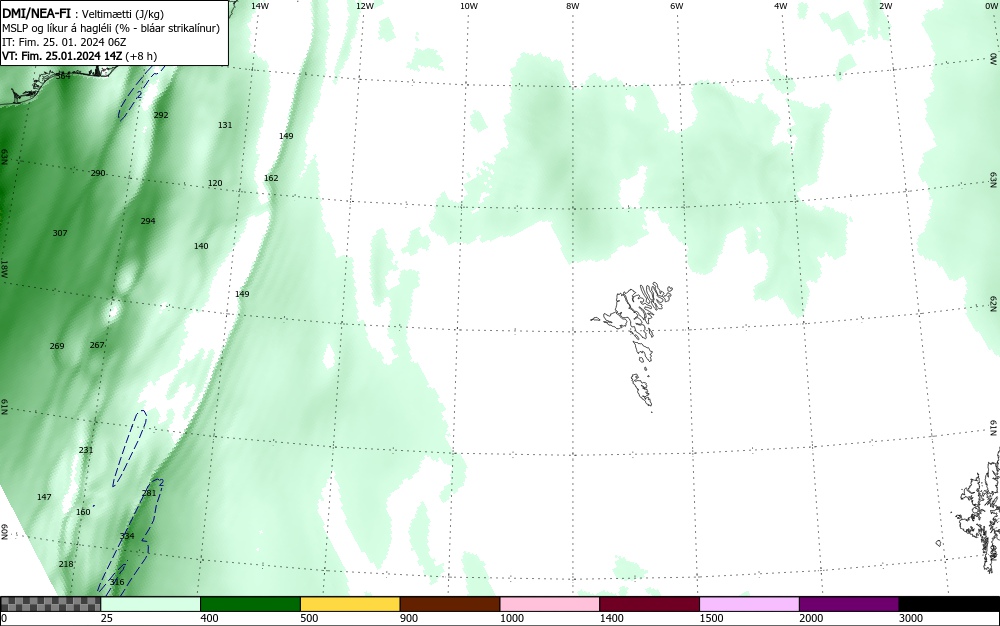Click the gray checkered 0–25 legend swatch
This screenshot has width=1000, height=626.
(x=50, y=604)
